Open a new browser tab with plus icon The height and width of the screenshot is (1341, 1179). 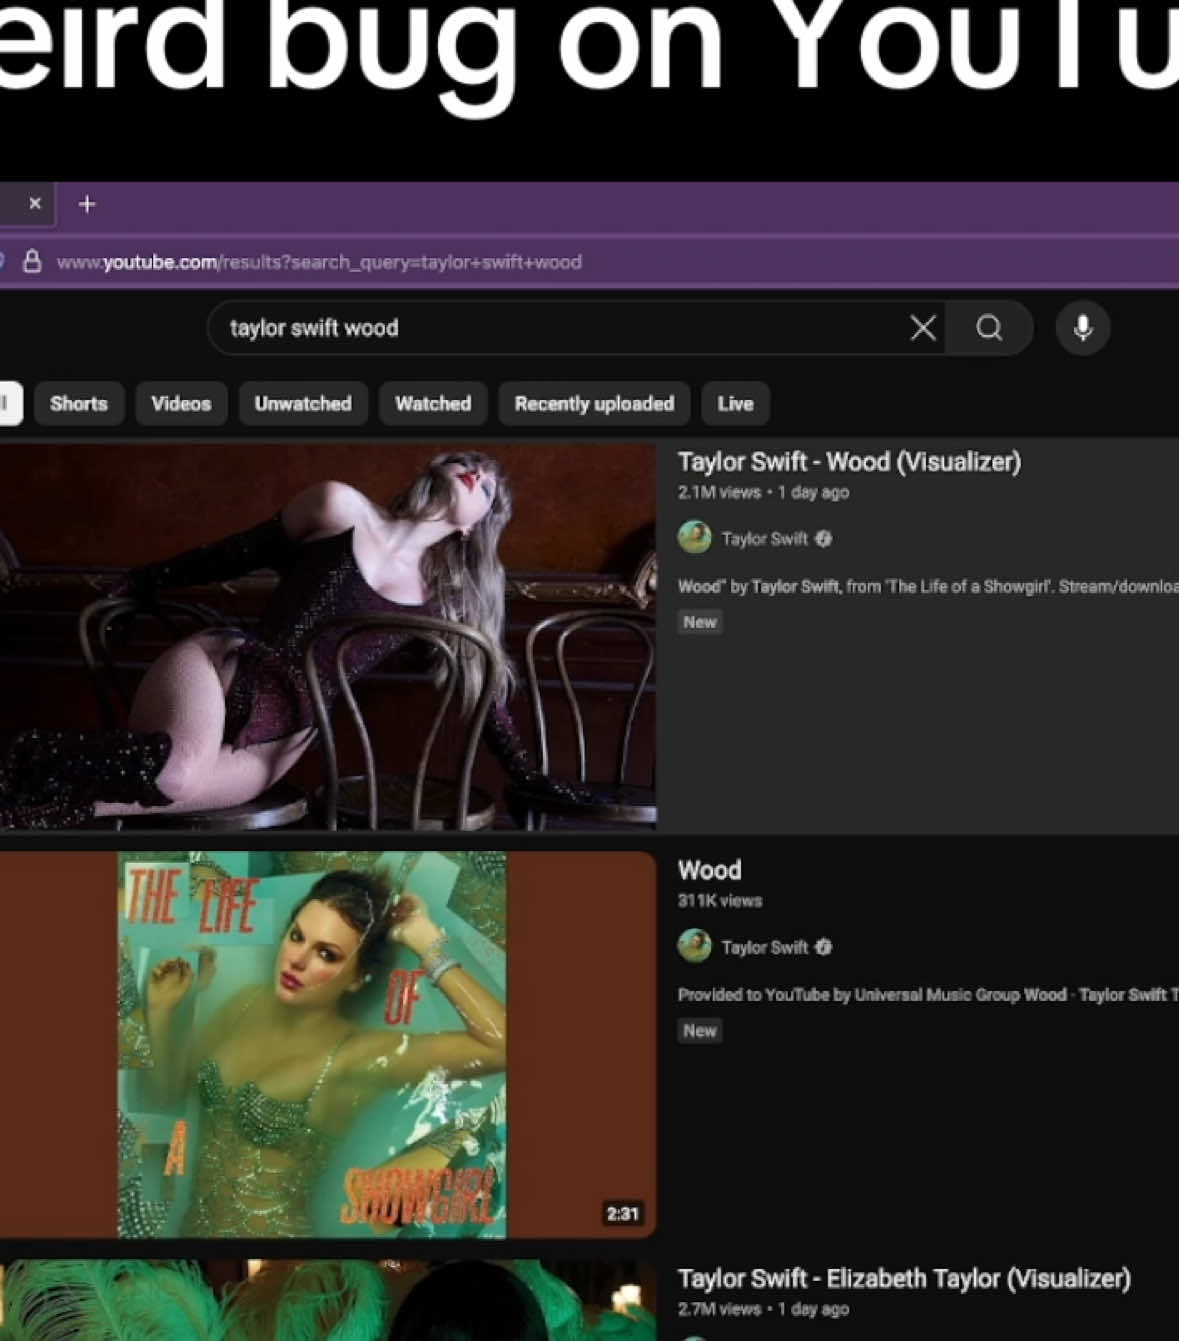pos(87,204)
